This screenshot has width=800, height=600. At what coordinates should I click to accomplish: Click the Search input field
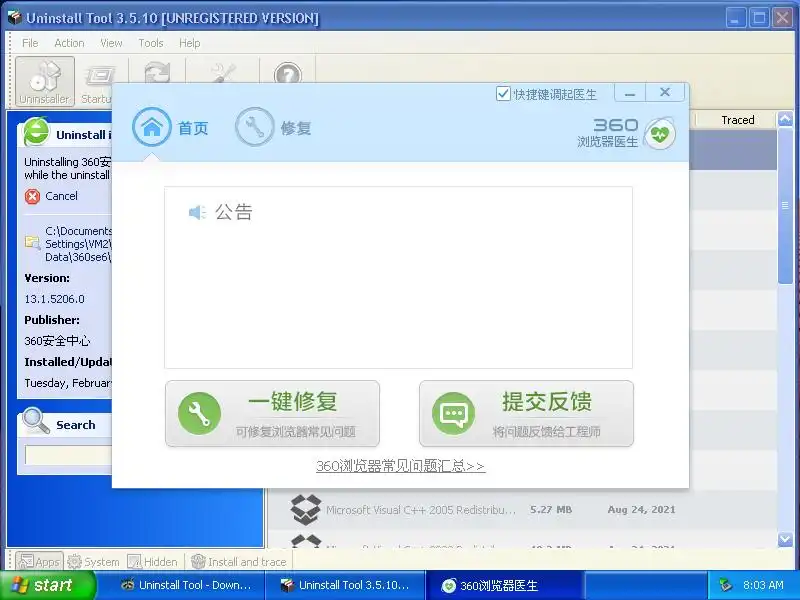point(68,455)
